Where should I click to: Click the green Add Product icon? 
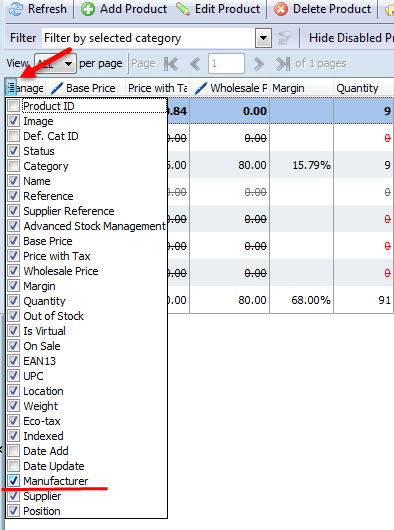88,9
